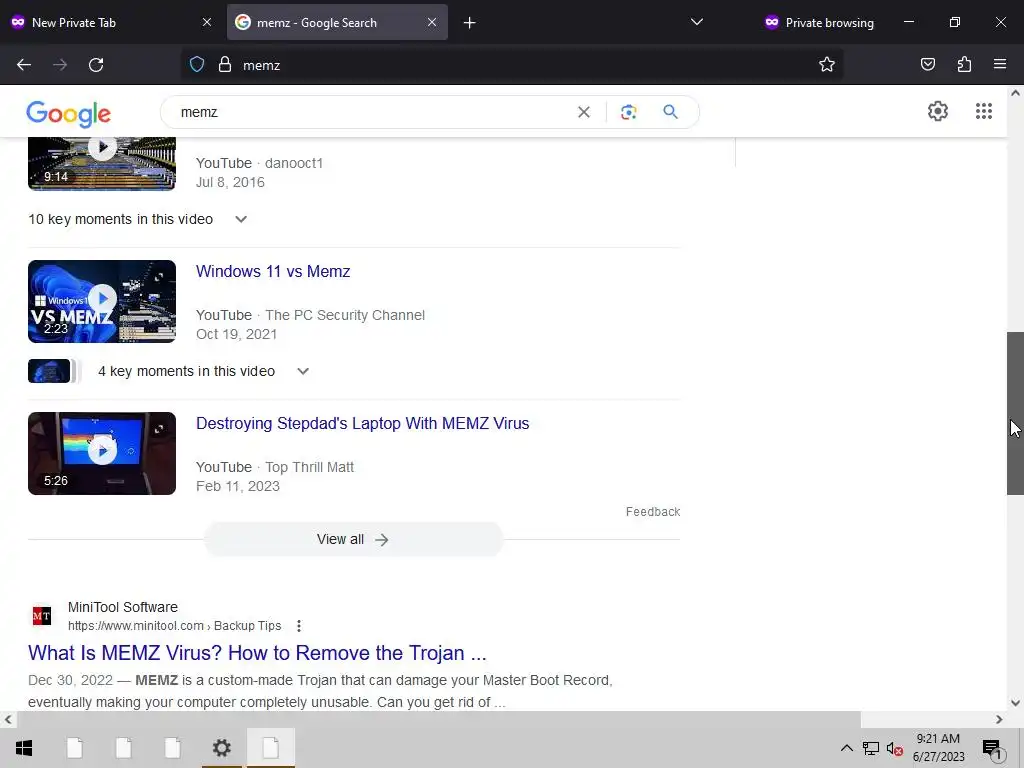Open the notification center icon
Image resolution: width=1024 pixels, height=768 pixels.
(x=992, y=748)
